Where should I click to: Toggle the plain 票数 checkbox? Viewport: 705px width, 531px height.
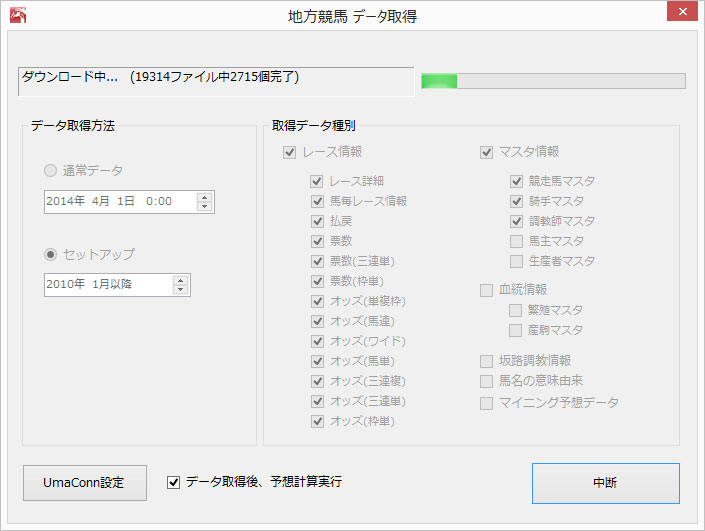click(x=317, y=241)
